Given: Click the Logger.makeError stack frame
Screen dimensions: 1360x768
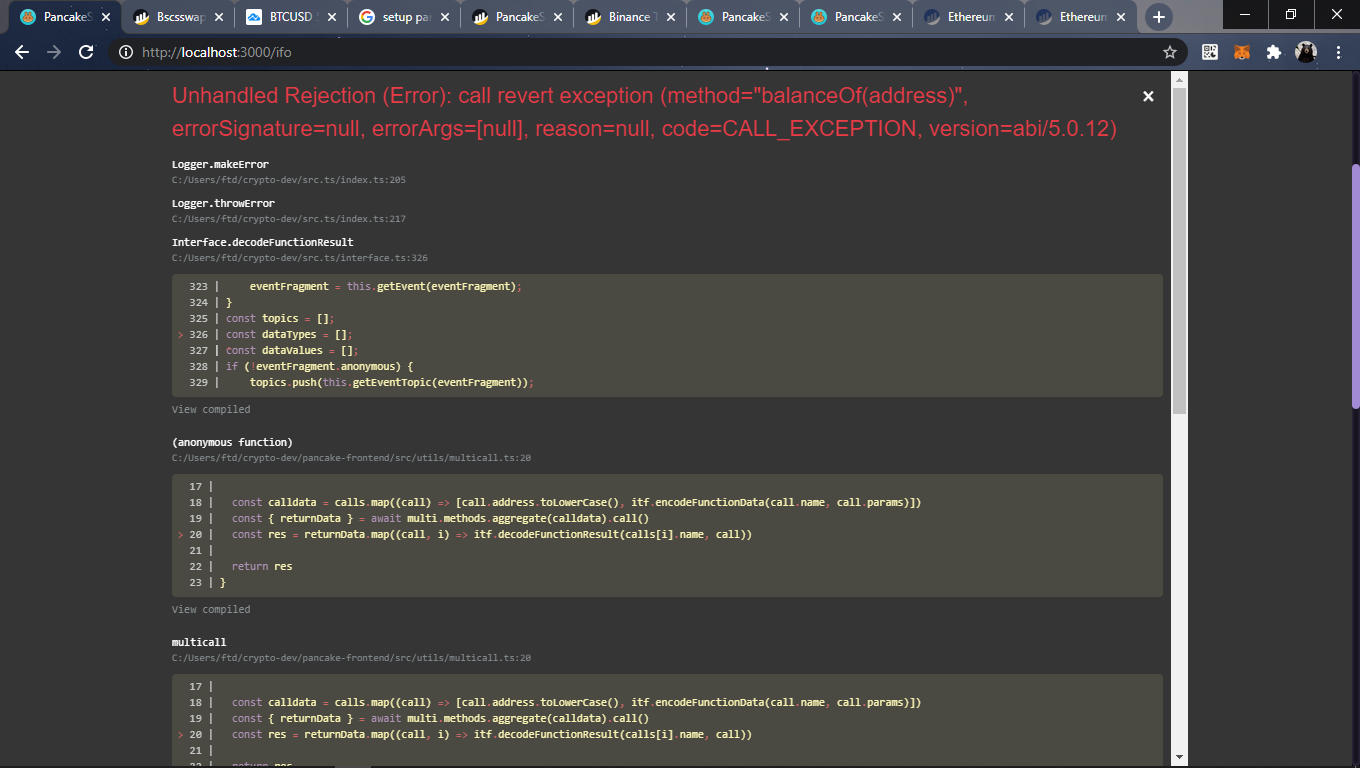Looking at the screenshot, I should tap(220, 164).
